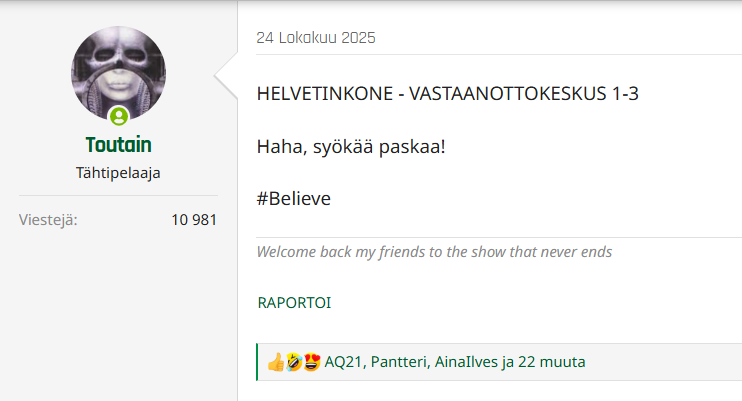742x401 pixels.
Task: Click the HELVETINKONE - VASTAANOTTOKESKUS 1-3 post line
Action: (447, 95)
